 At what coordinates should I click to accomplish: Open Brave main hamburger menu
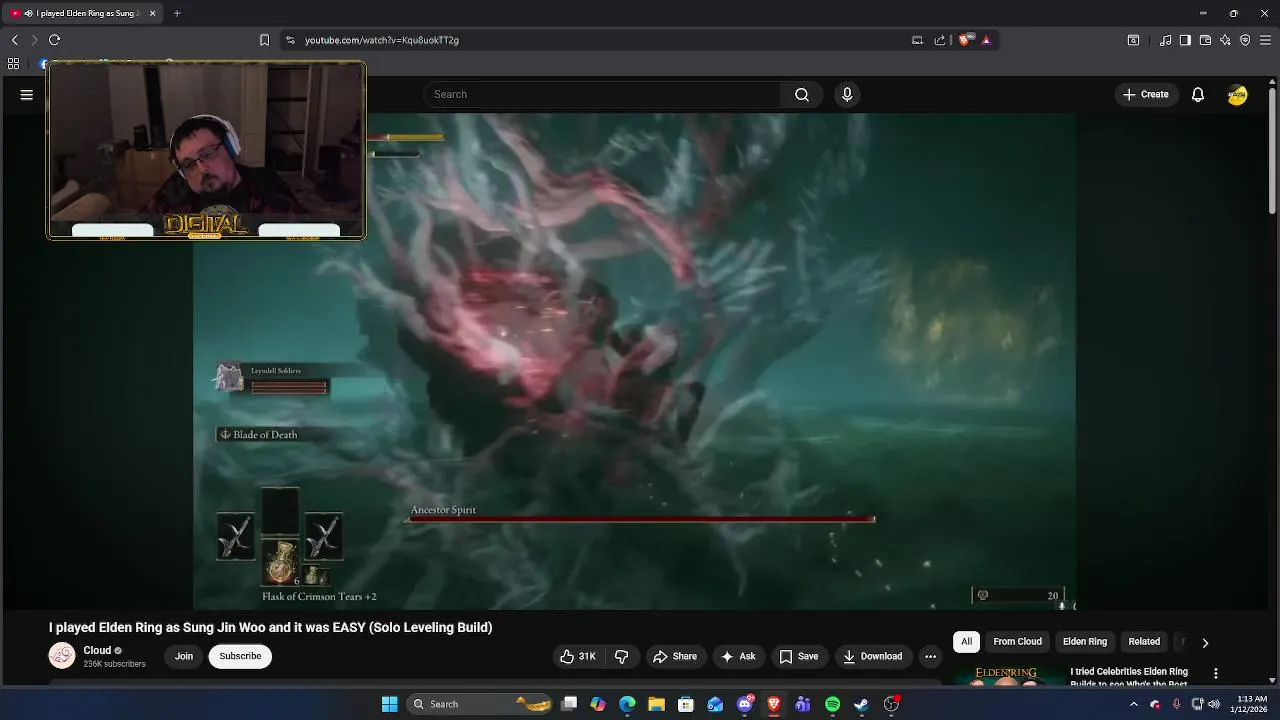click(1265, 40)
